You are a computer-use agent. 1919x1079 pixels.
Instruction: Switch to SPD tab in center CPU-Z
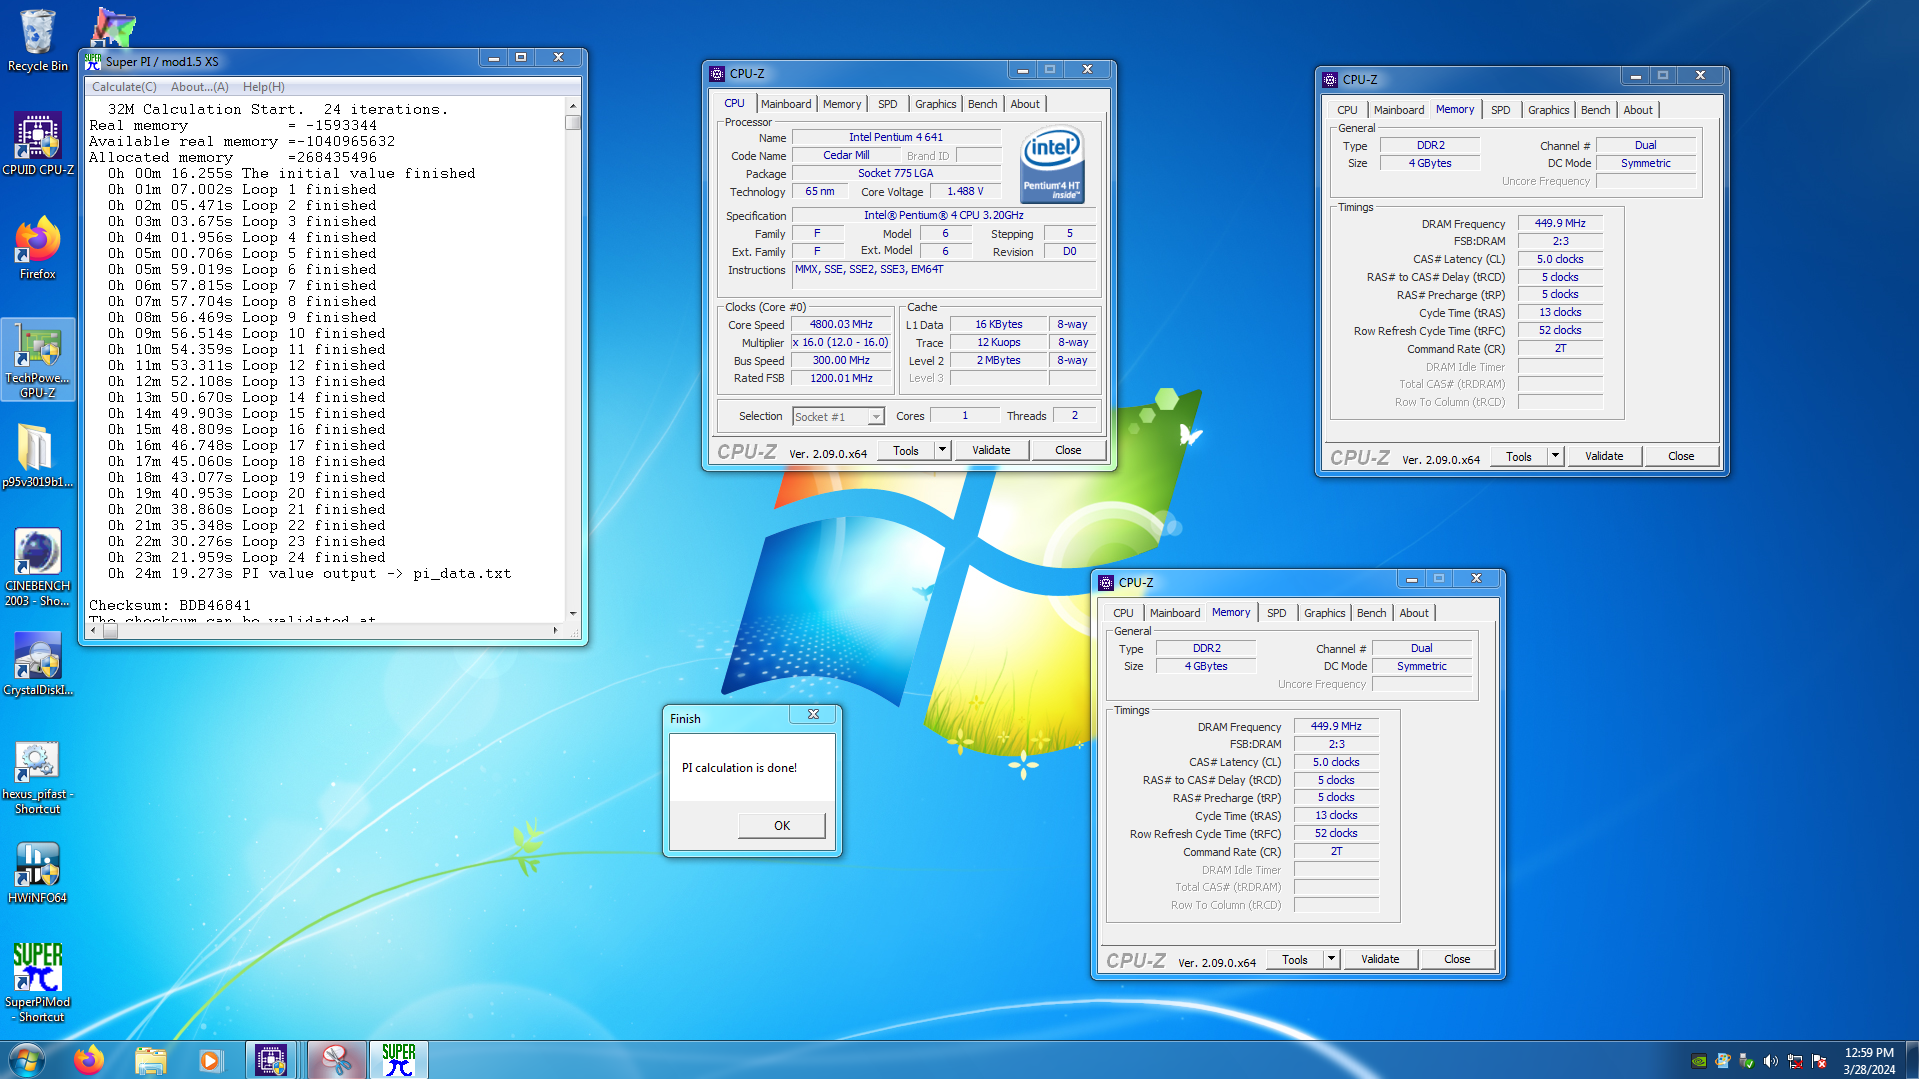pos(887,104)
